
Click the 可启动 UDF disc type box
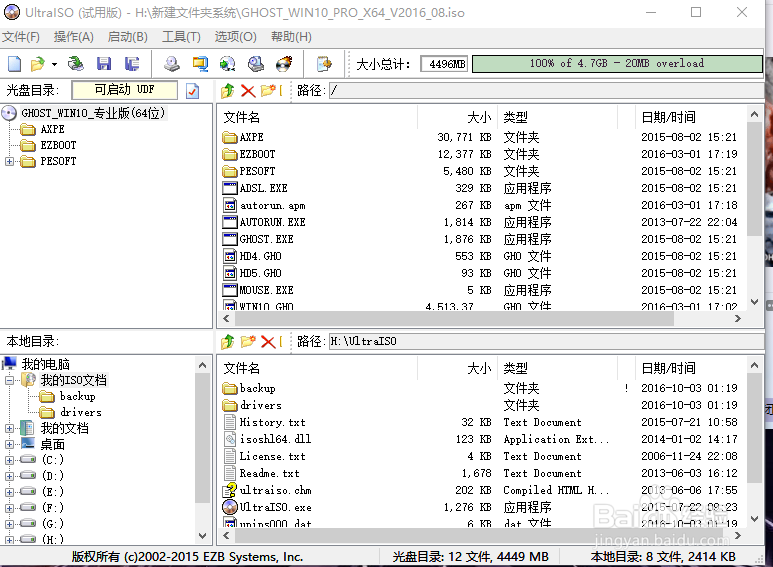pyautogui.click(x=124, y=90)
